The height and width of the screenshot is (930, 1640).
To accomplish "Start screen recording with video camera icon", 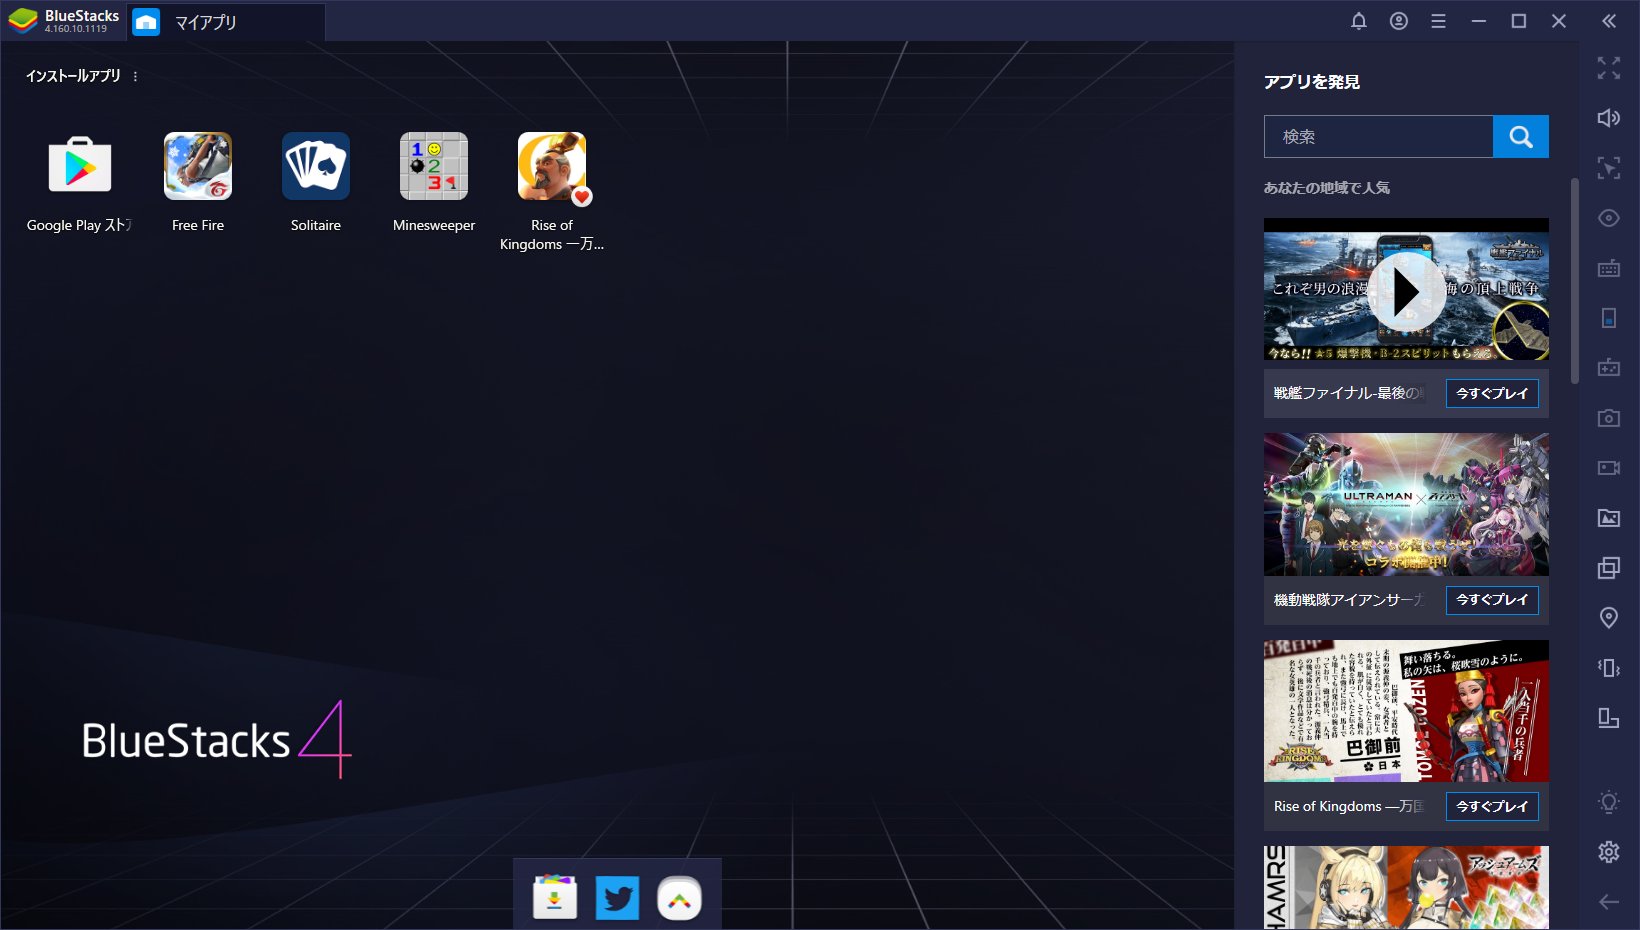I will click(x=1609, y=468).
